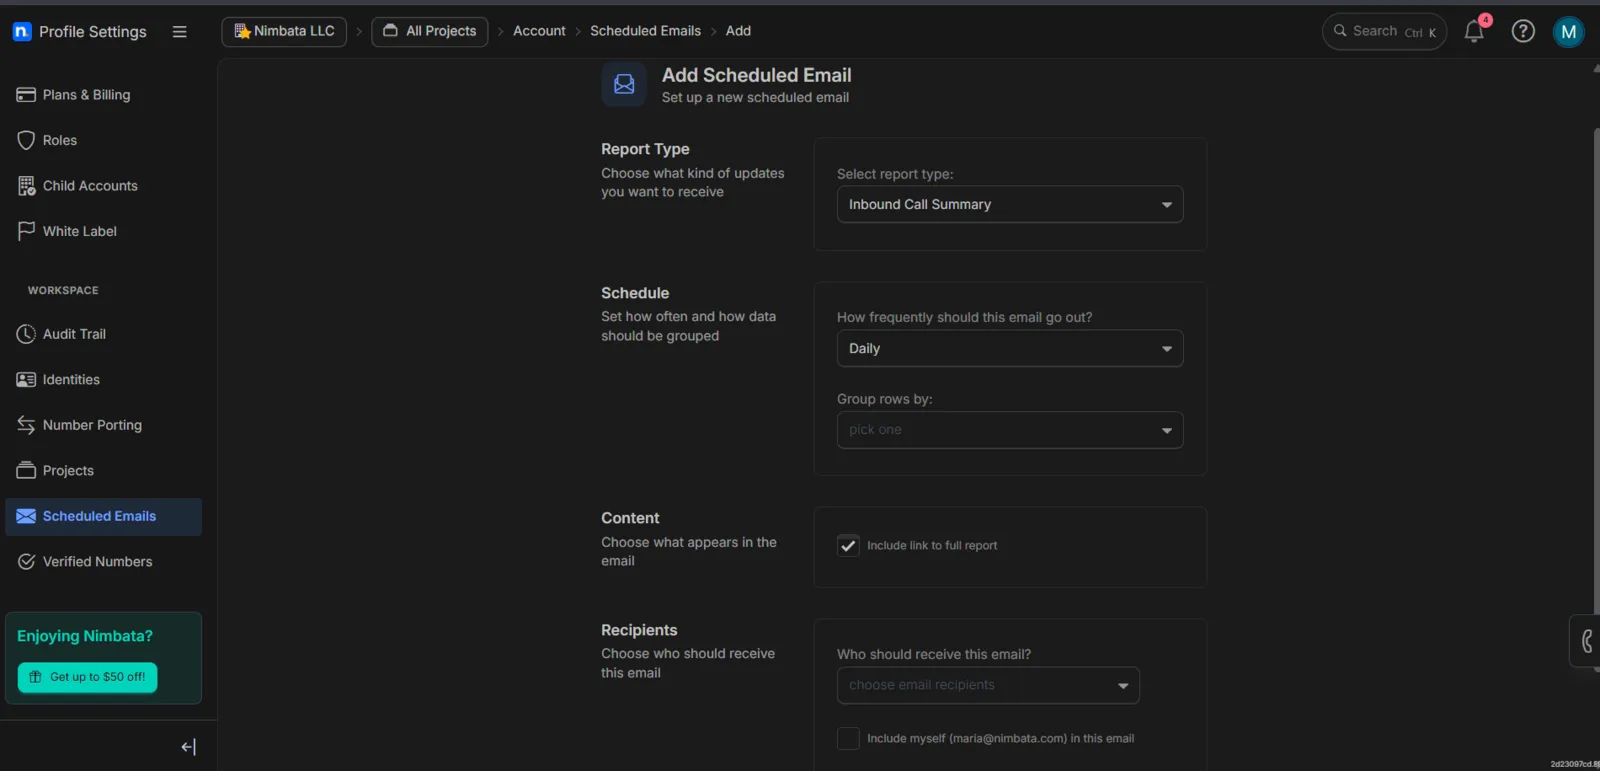Open the Select report type dropdown

(x=1010, y=204)
